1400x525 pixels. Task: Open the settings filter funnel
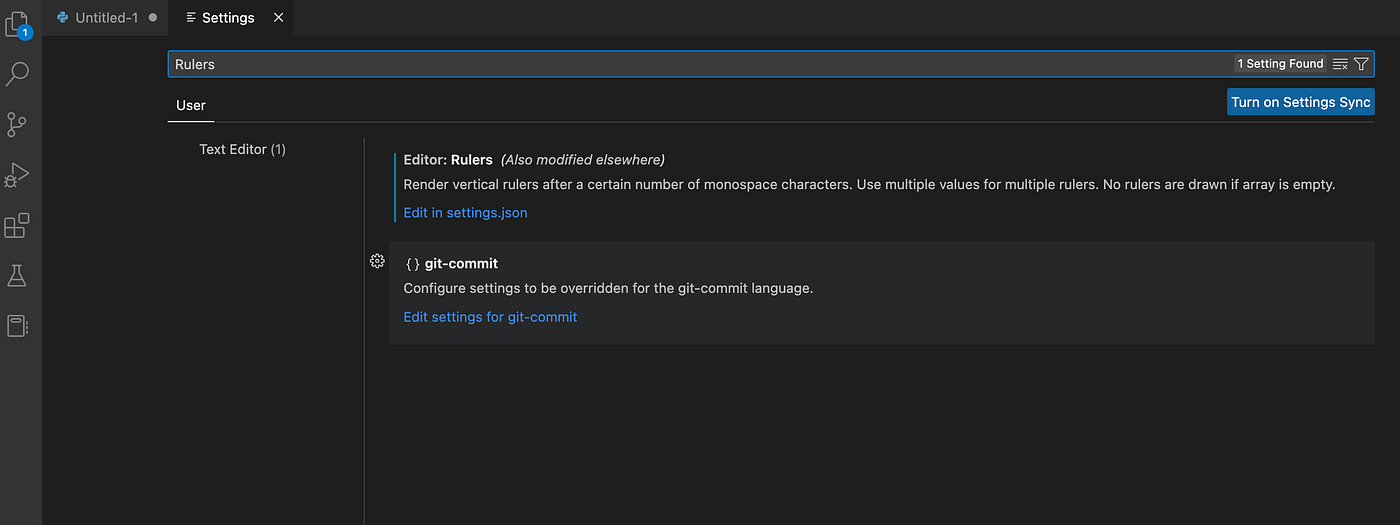[x=1361, y=64]
